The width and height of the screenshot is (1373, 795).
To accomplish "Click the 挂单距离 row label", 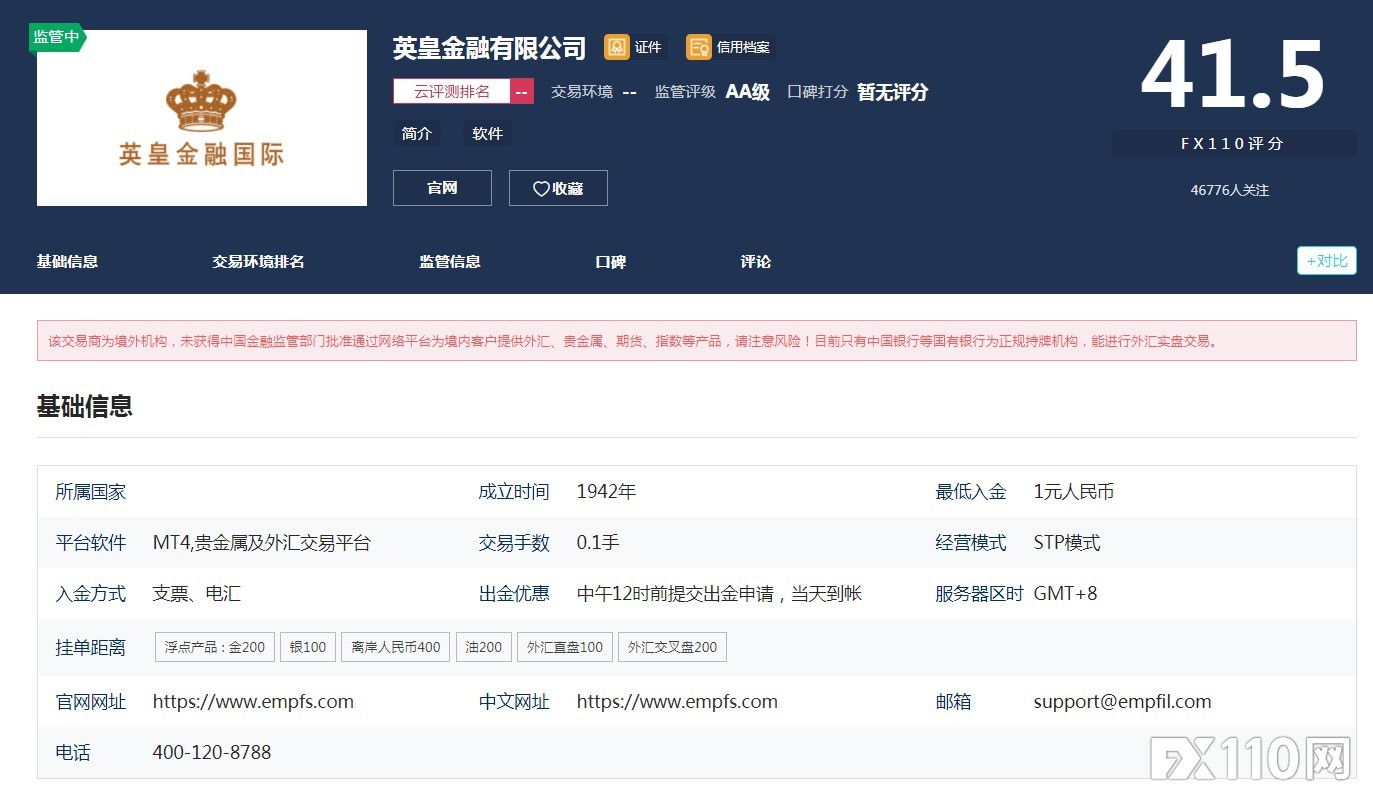I will click(91, 648).
